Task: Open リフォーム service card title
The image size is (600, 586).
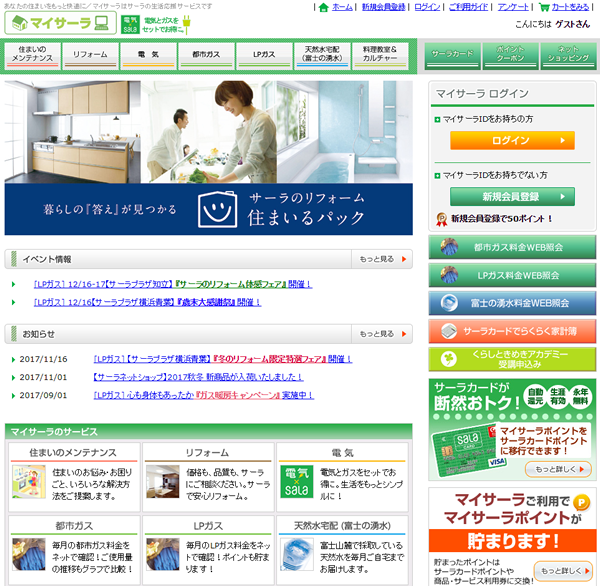Action: (x=207, y=452)
